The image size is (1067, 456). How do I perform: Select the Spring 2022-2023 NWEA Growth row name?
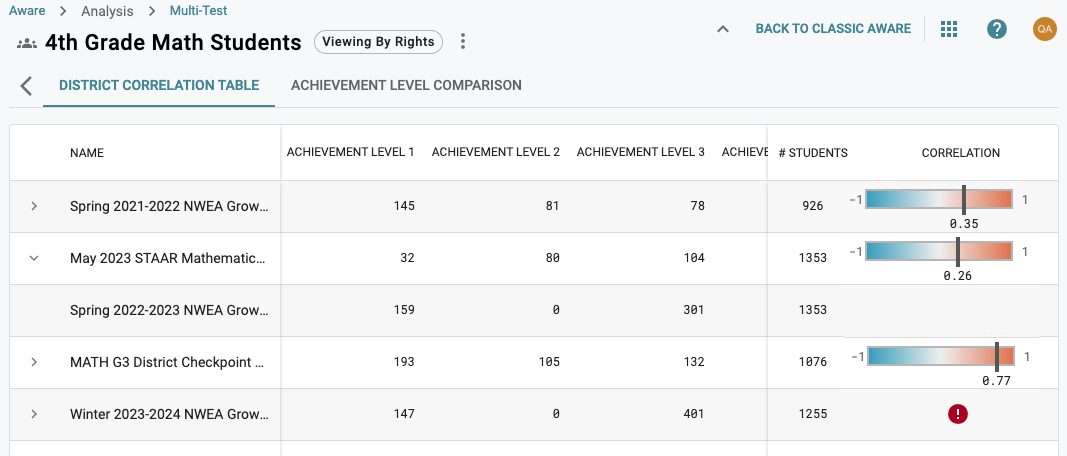point(169,310)
